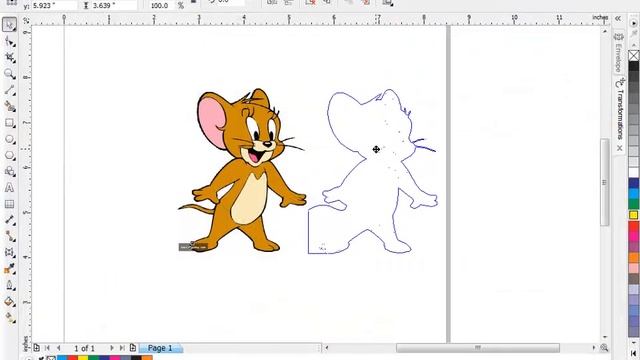The image size is (640, 360).
Task: Collapse the docker panel with double chevron
Action: [618, 18]
